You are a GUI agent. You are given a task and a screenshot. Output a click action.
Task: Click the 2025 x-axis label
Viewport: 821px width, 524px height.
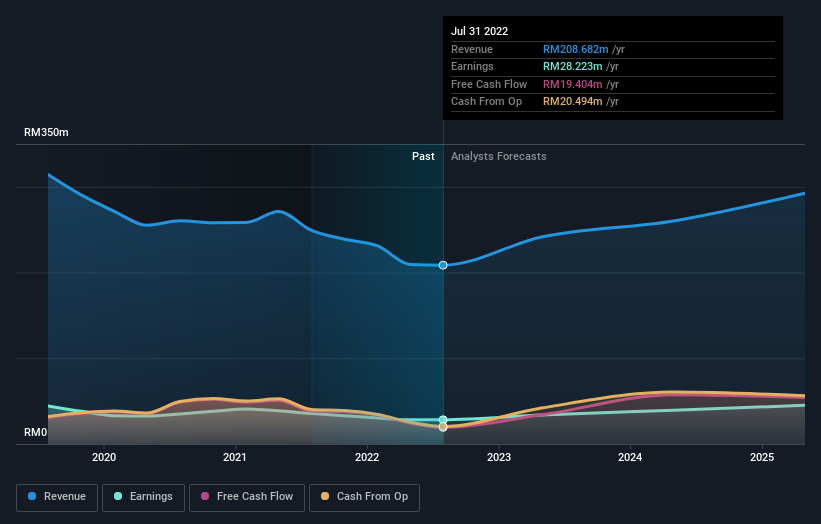pos(762,457)
